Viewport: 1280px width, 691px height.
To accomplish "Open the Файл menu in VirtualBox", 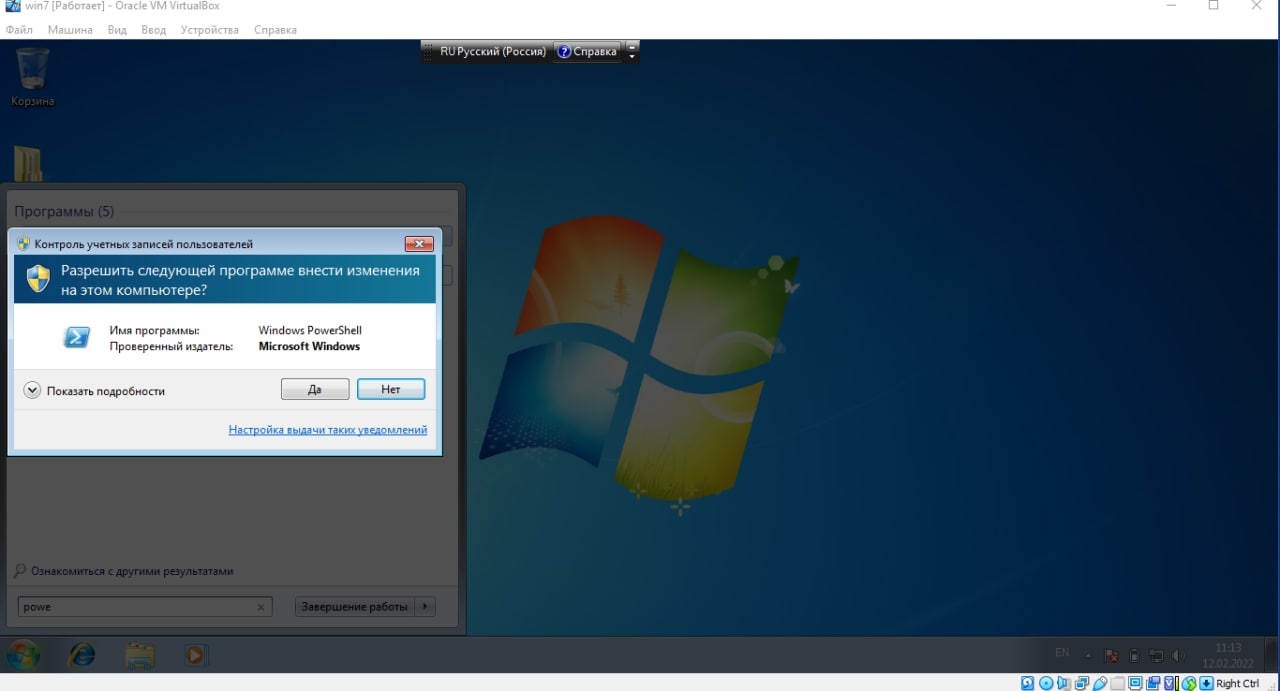I will (19, 30).
